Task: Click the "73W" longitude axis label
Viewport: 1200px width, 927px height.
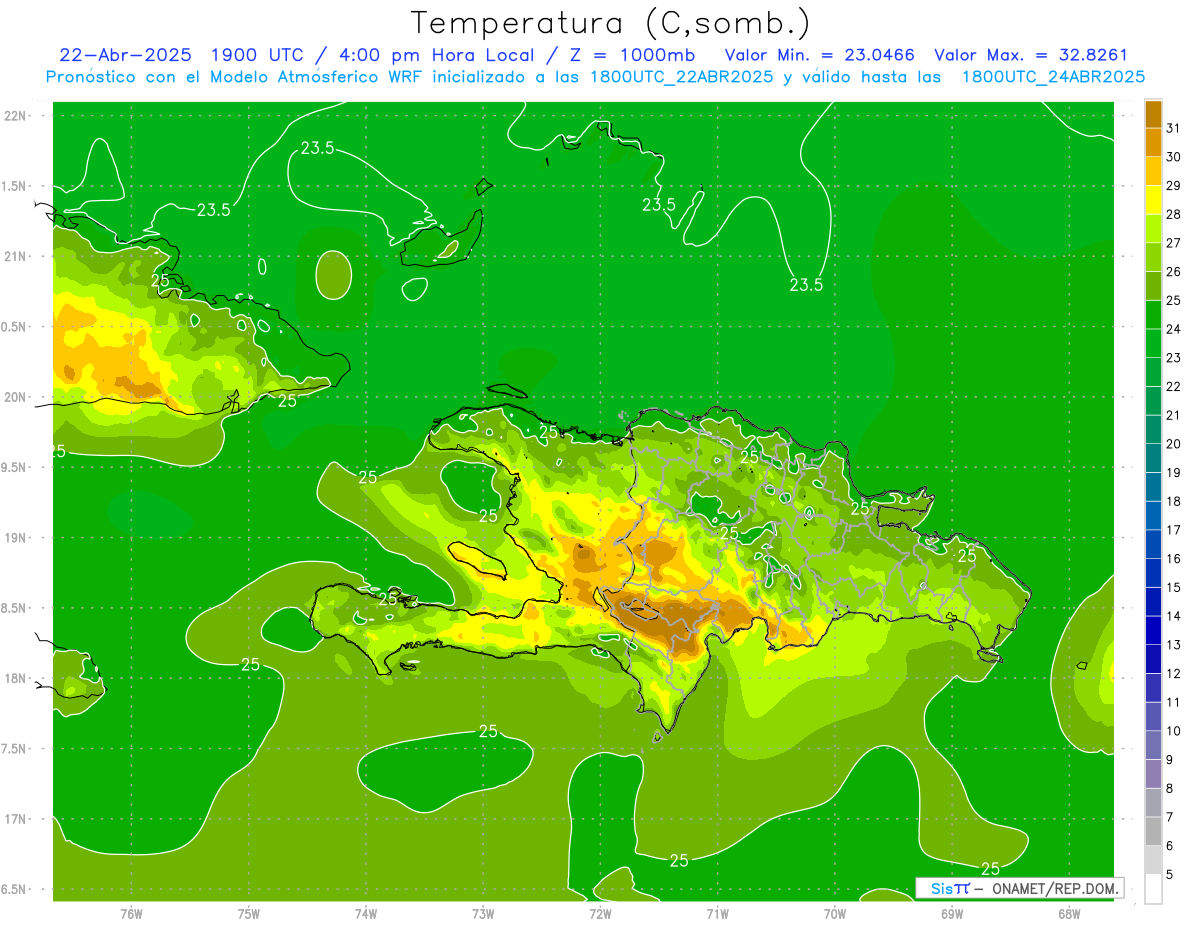Action: (483, 913)
